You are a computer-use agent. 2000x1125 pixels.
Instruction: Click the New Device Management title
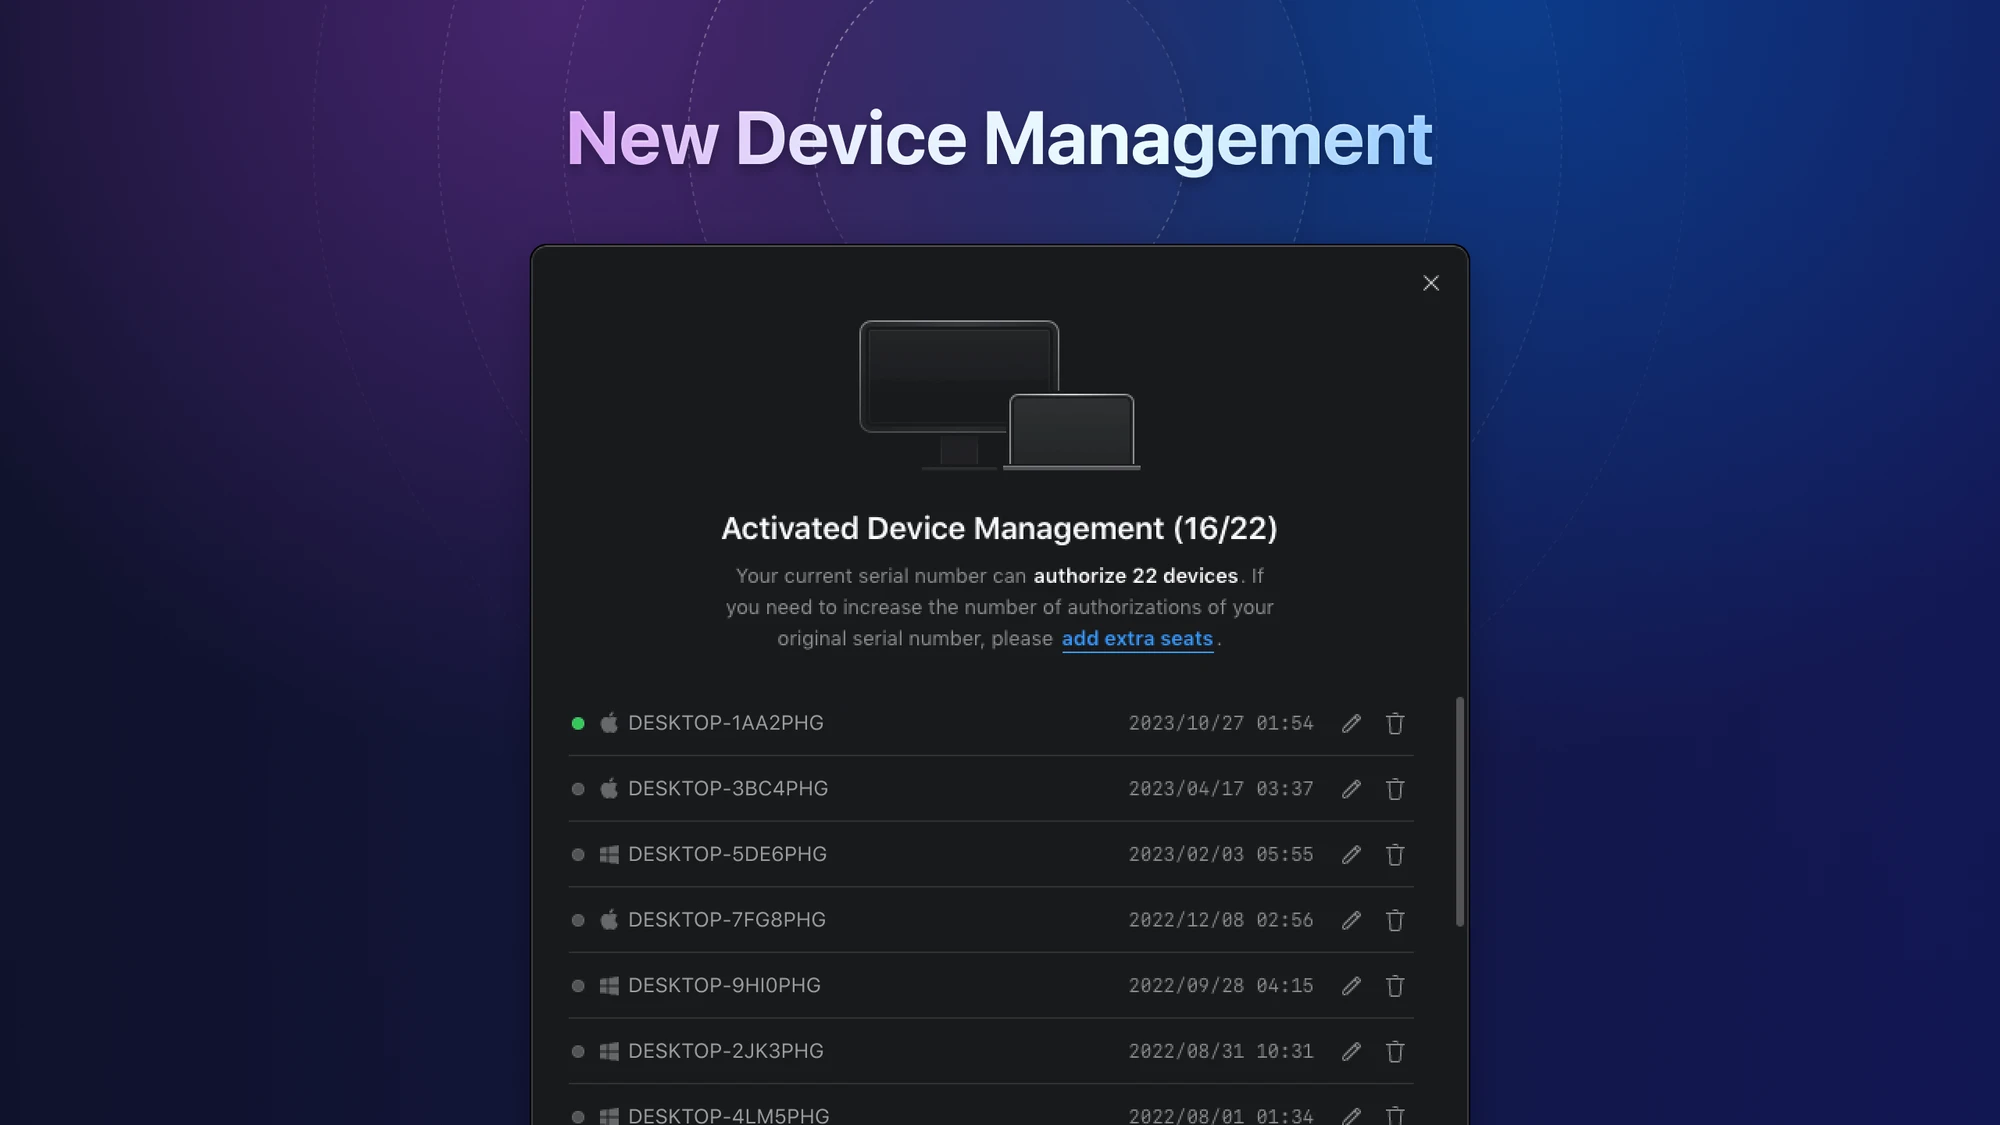pyautogui.click(x=1000, y=139)
